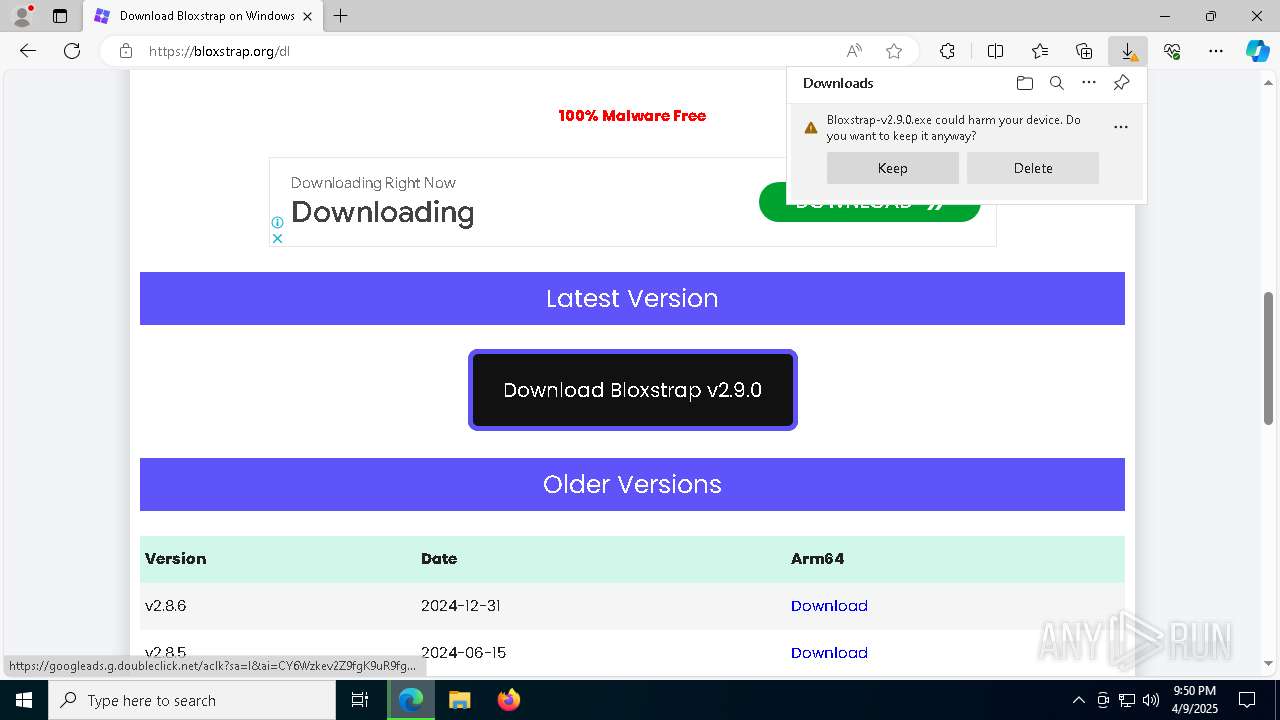The height and width of the screenshot is (720, 1280).
Task: Open Settings and more ellipsis
Action: (1216, 51)
